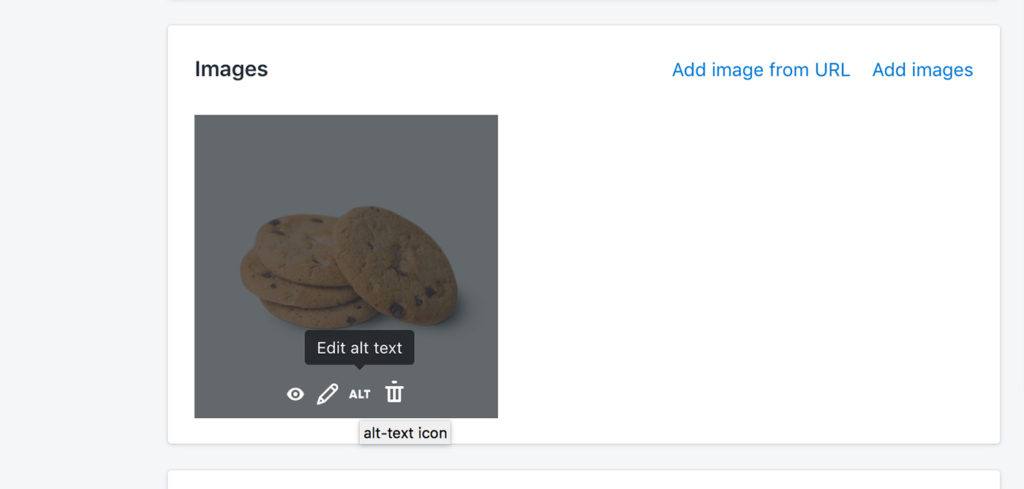This screenshot has height=489, width=1024.
Task: Open the Add images upload link
Action: (922, 70)
